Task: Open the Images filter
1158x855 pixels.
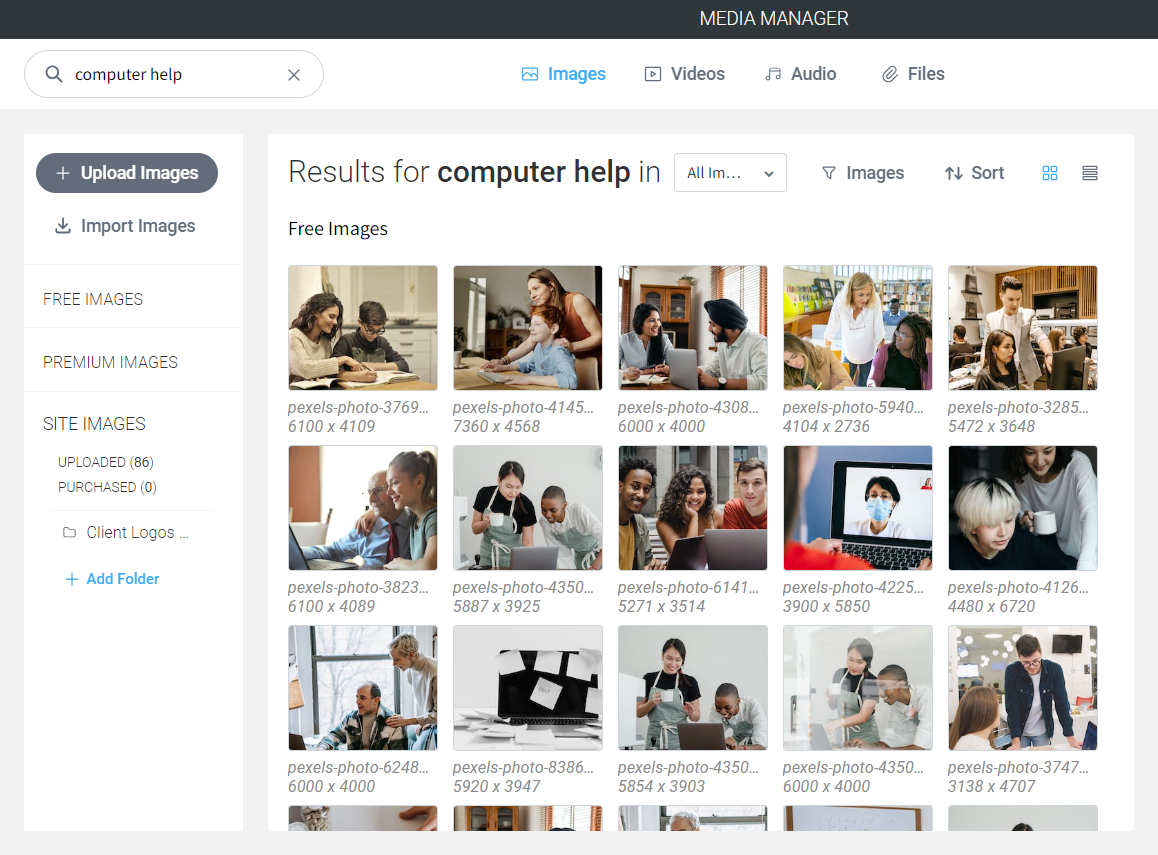Action: (x=863, y=173)
